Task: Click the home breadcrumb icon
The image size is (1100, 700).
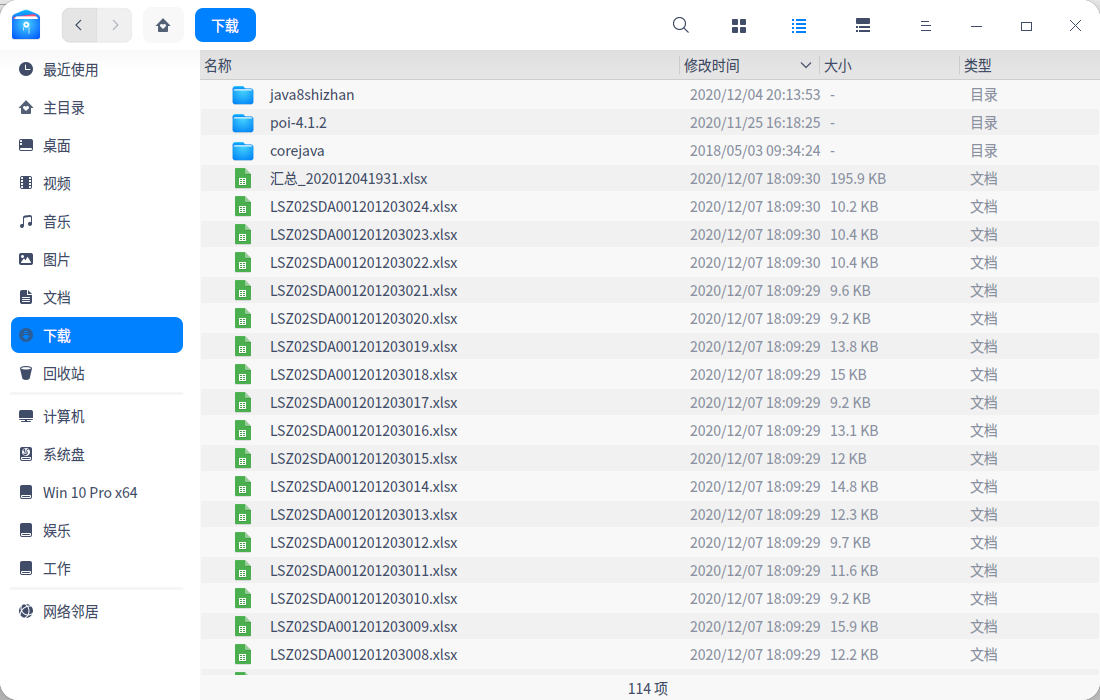Action: (x=163, y=25)
